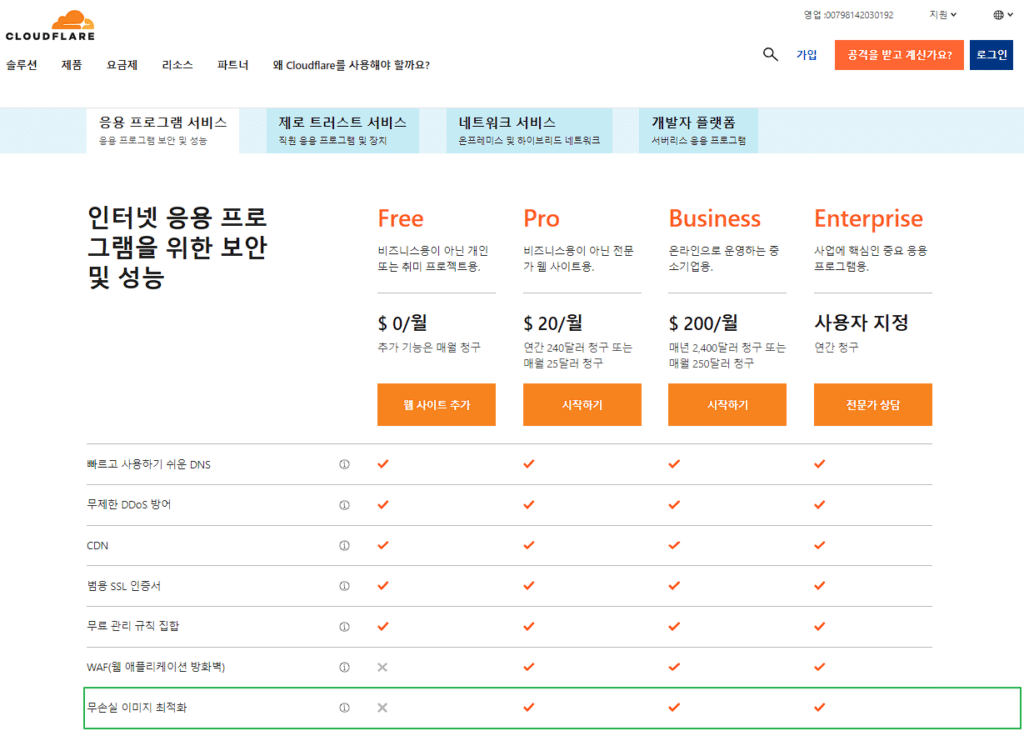Viewport: 1024px width, 731px height.
Task: Open the 솔루션 menu
Action: 22,65
